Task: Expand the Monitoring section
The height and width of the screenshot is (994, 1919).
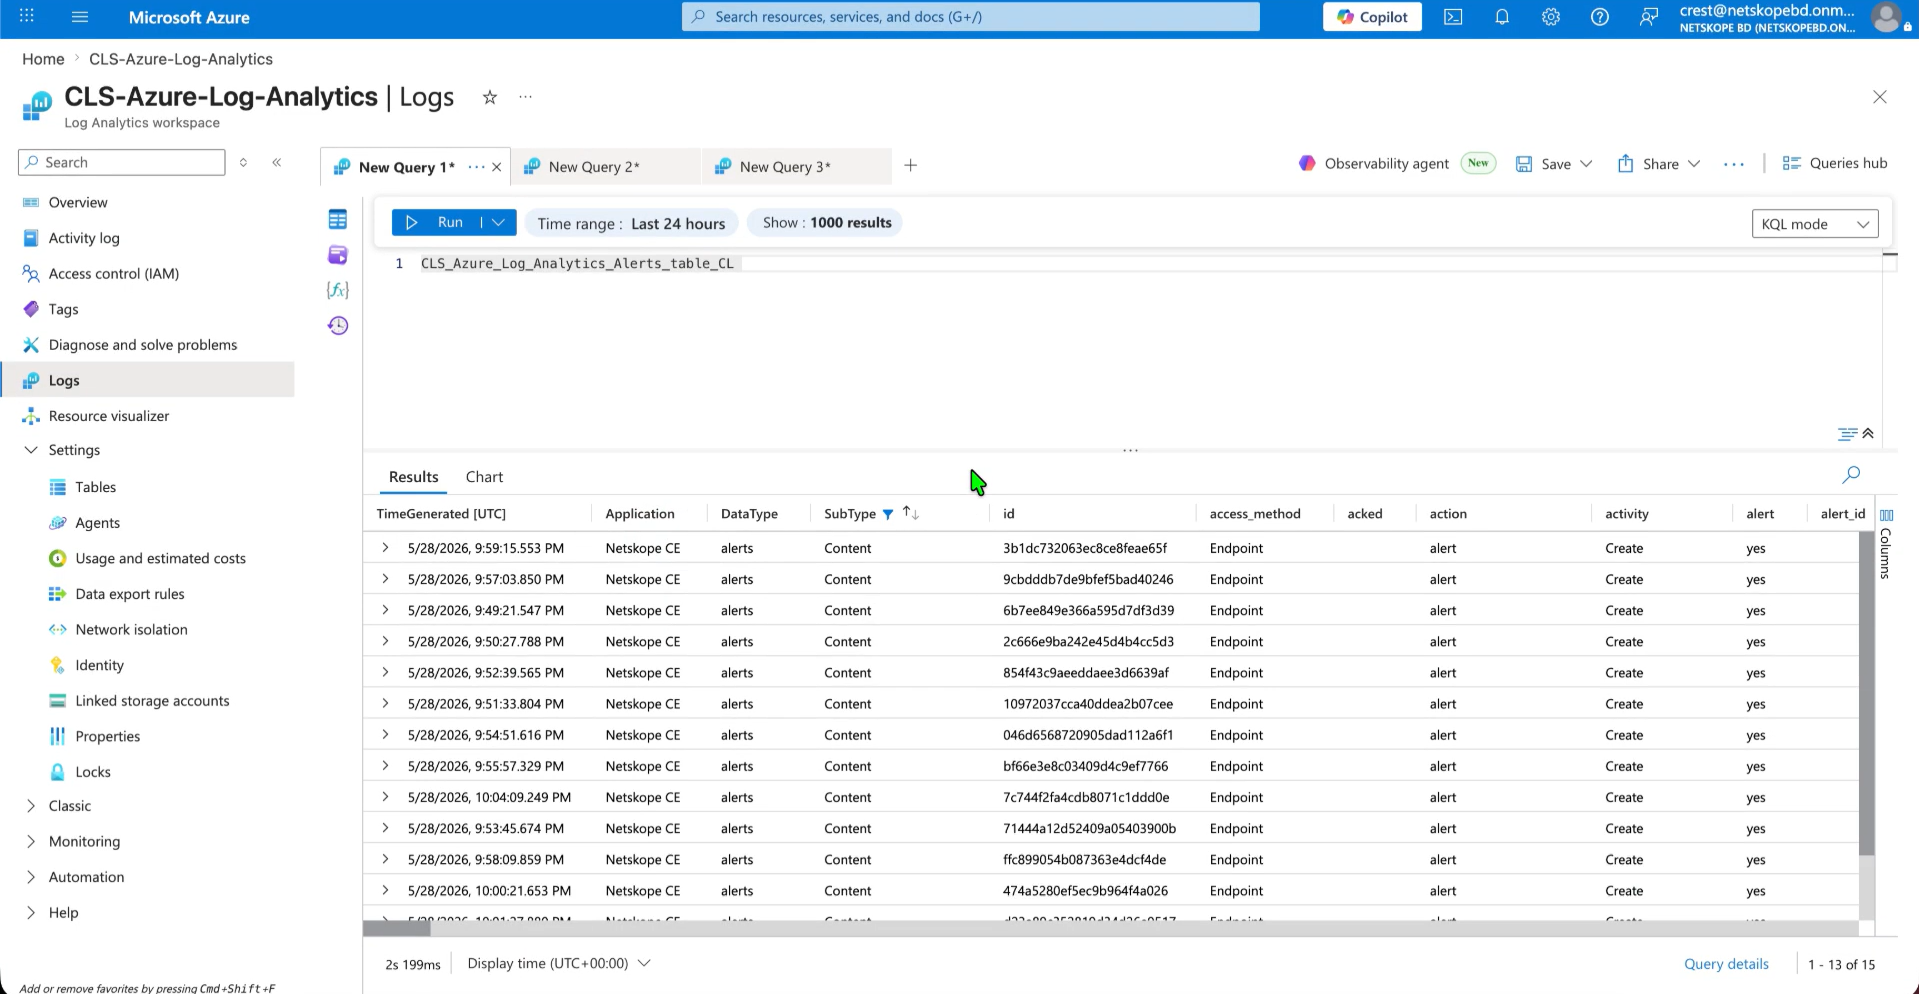Action: point(31,842)
